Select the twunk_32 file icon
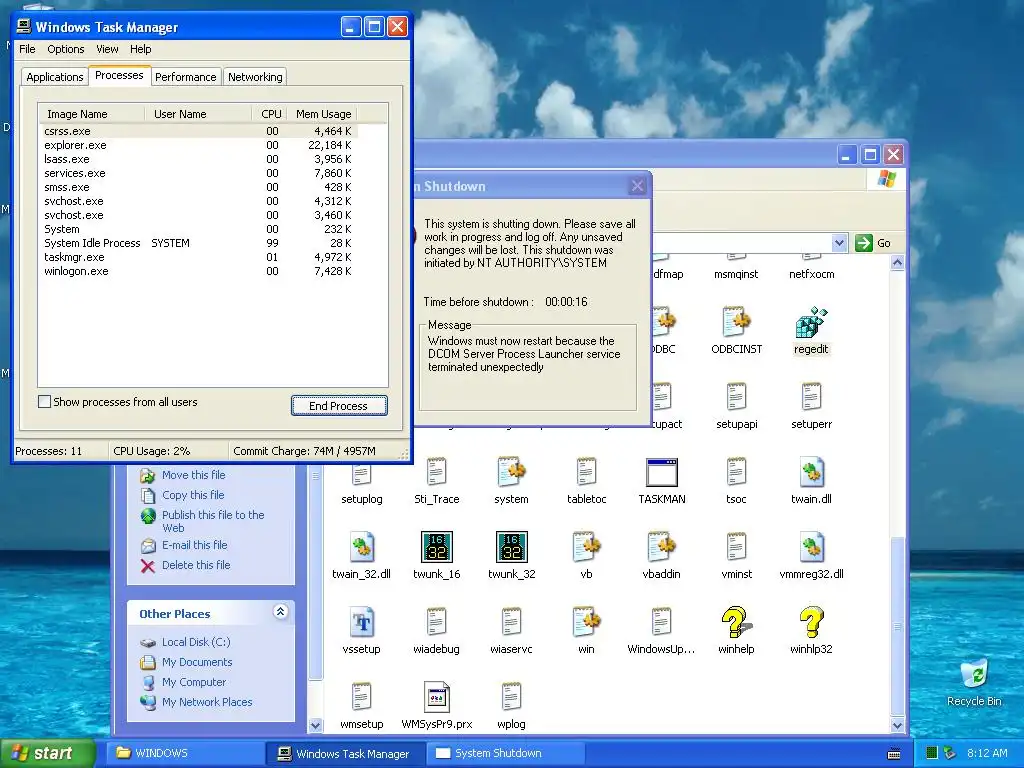The height and width of the screenshot is (768, 1024). [x=511, y=547]
